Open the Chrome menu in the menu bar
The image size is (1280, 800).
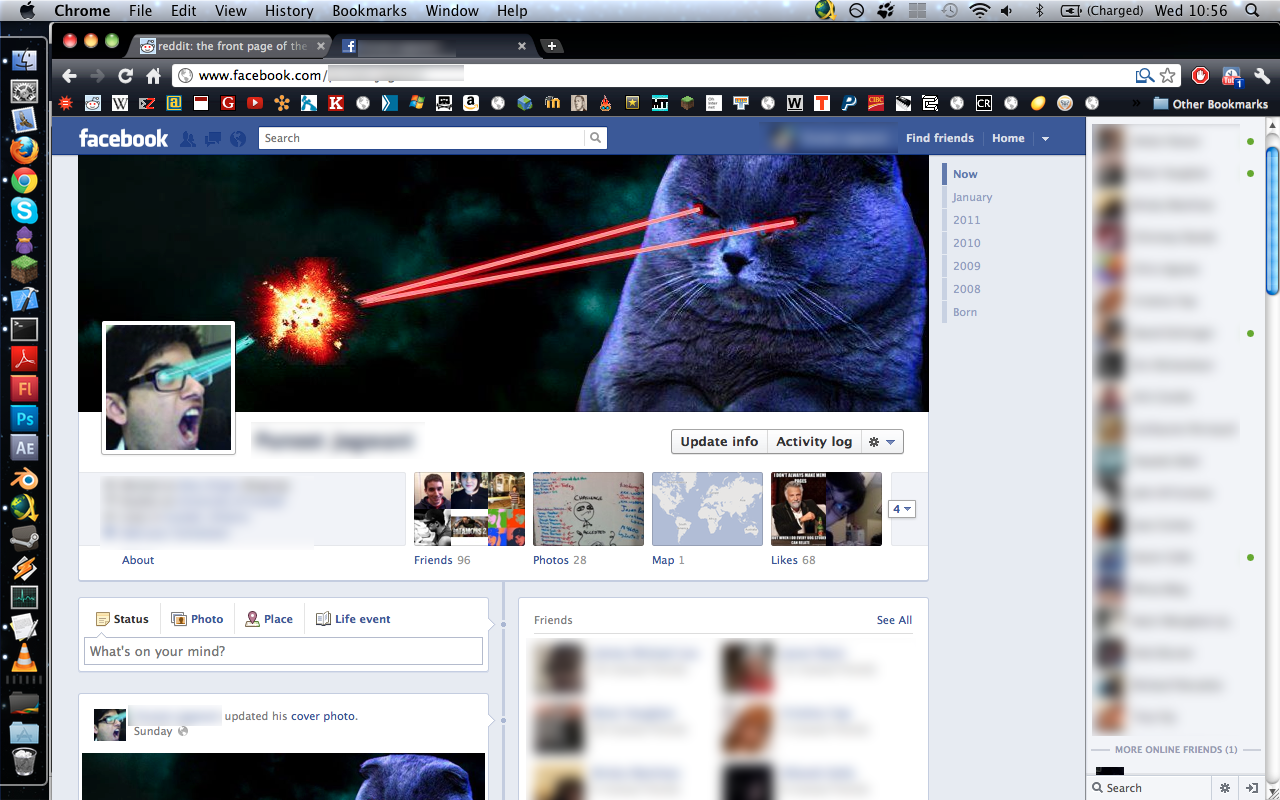tap(82, 11)
